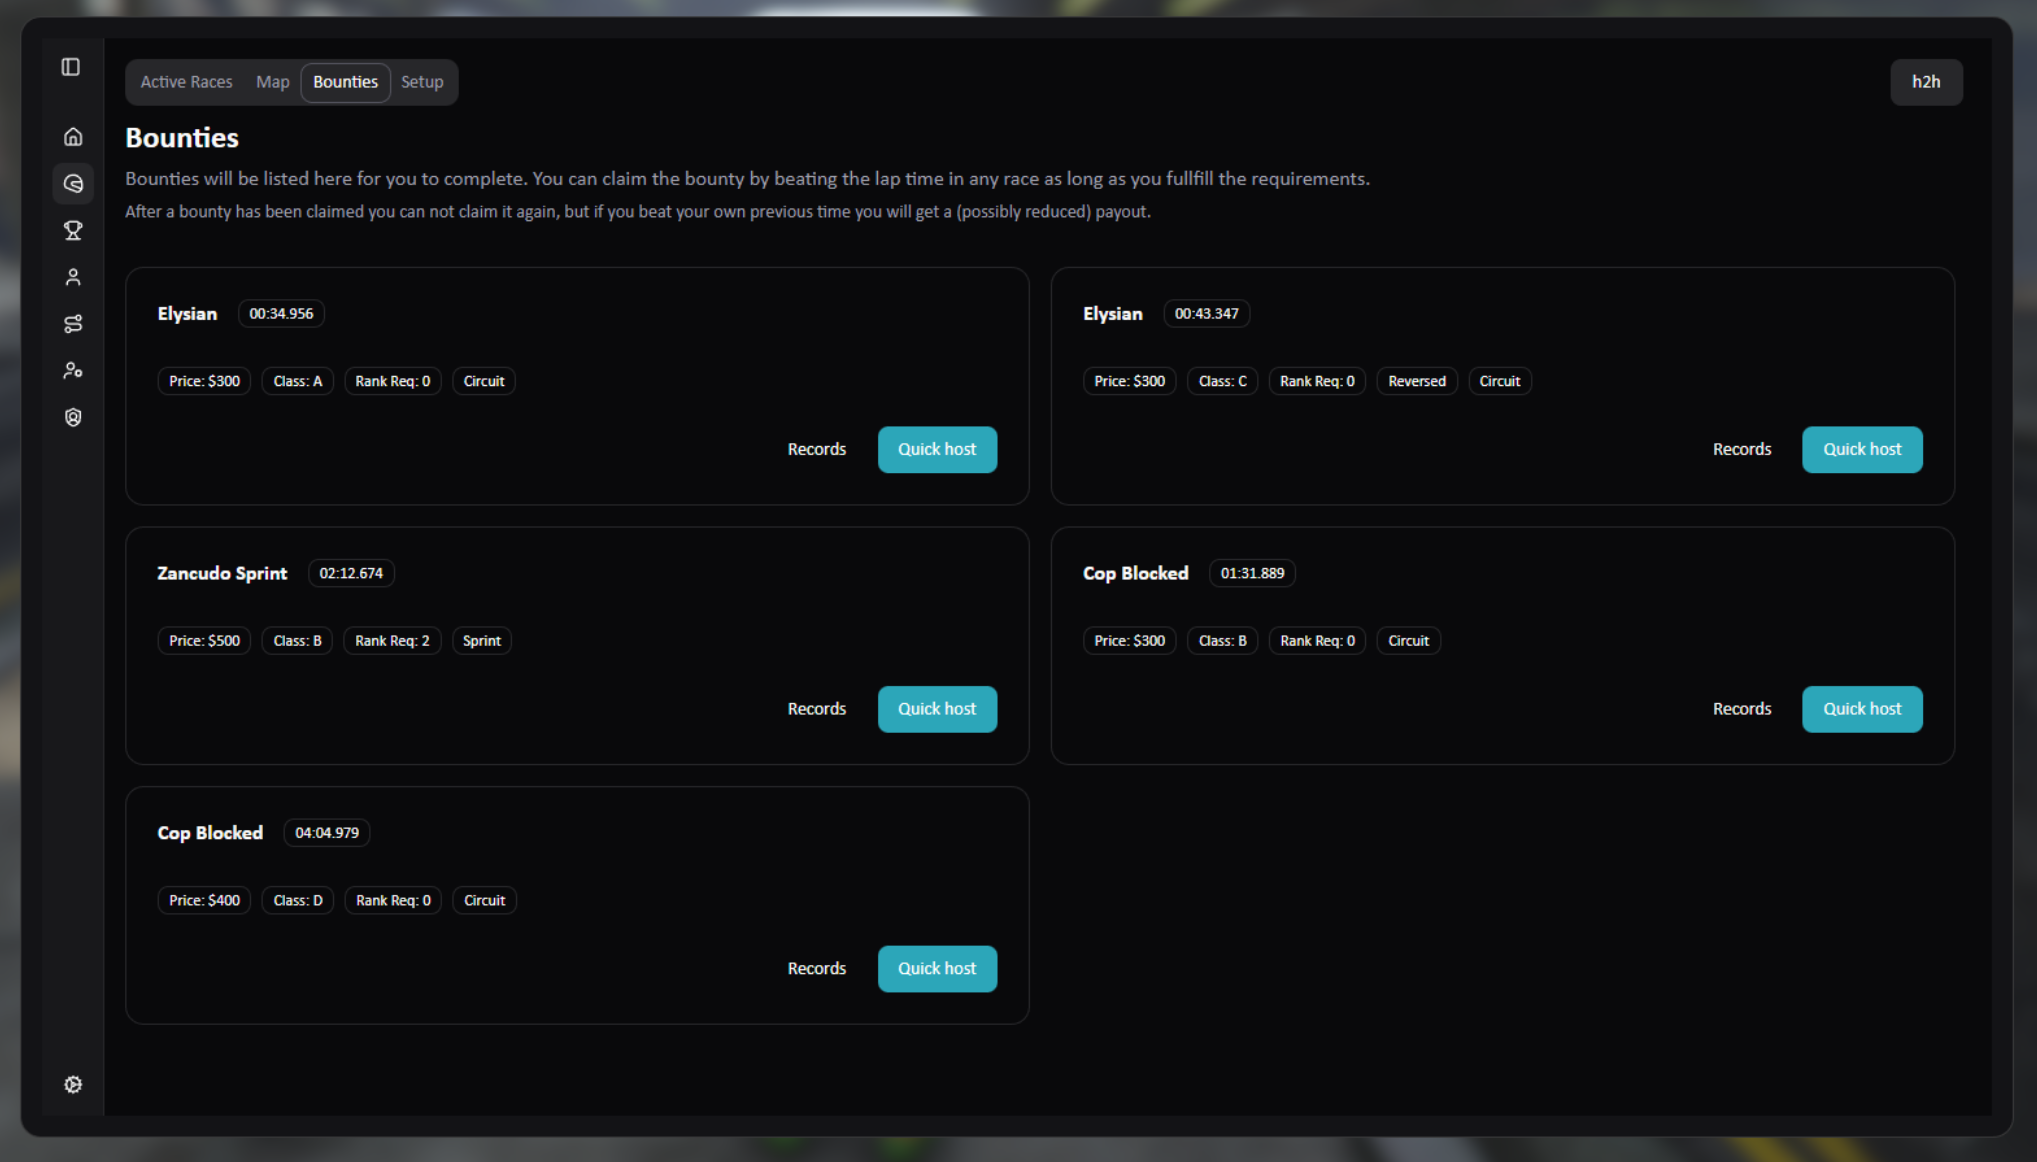Open the track route icon
This screenshot has height=1162, width=2037.
tap(73, 324)
